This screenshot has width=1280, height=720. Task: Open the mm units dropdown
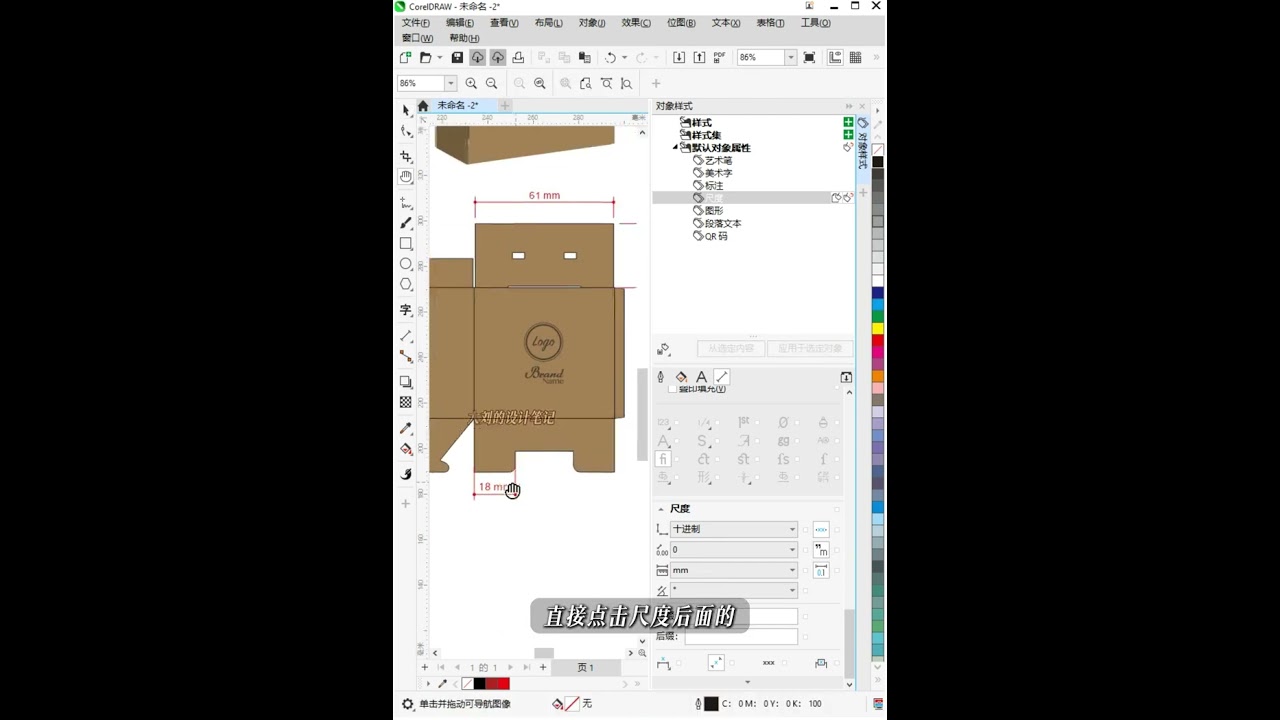click(x=734, y=571)
